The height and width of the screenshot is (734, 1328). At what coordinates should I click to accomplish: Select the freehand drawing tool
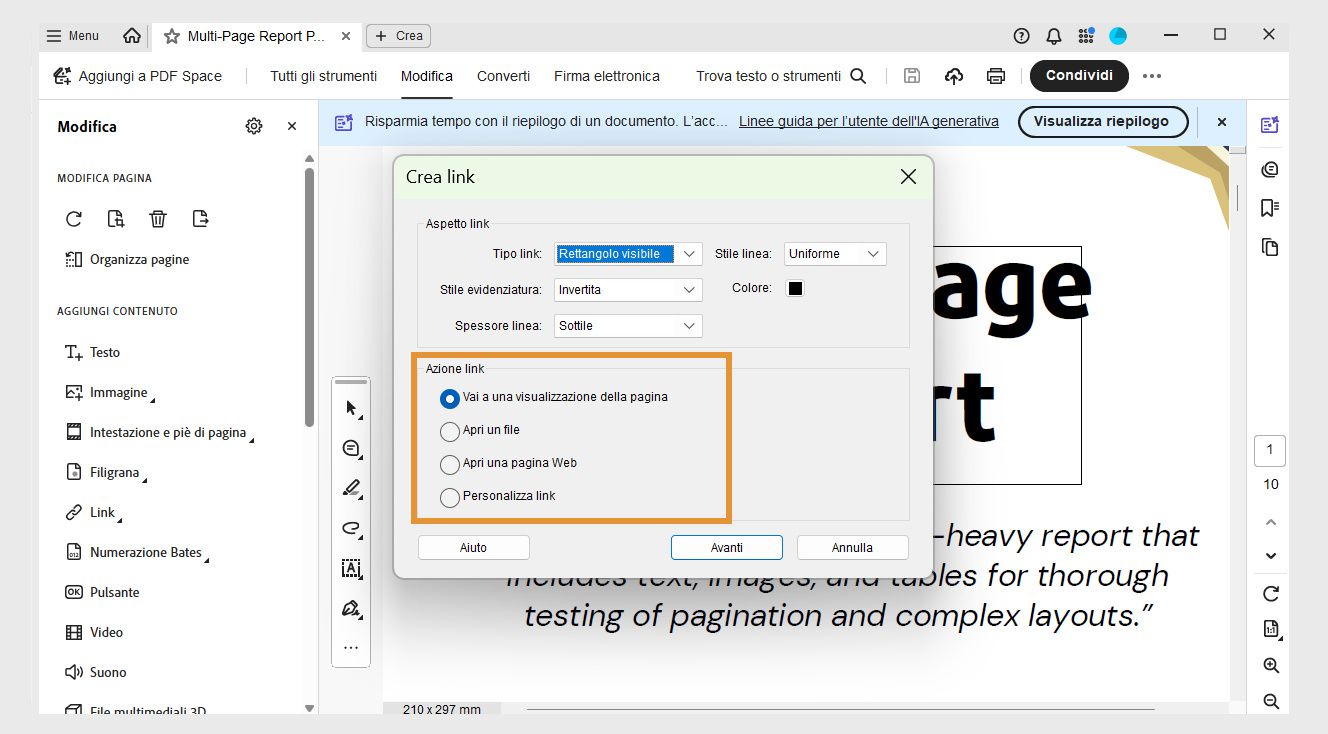pyautogui.click(x=351, y=528)
